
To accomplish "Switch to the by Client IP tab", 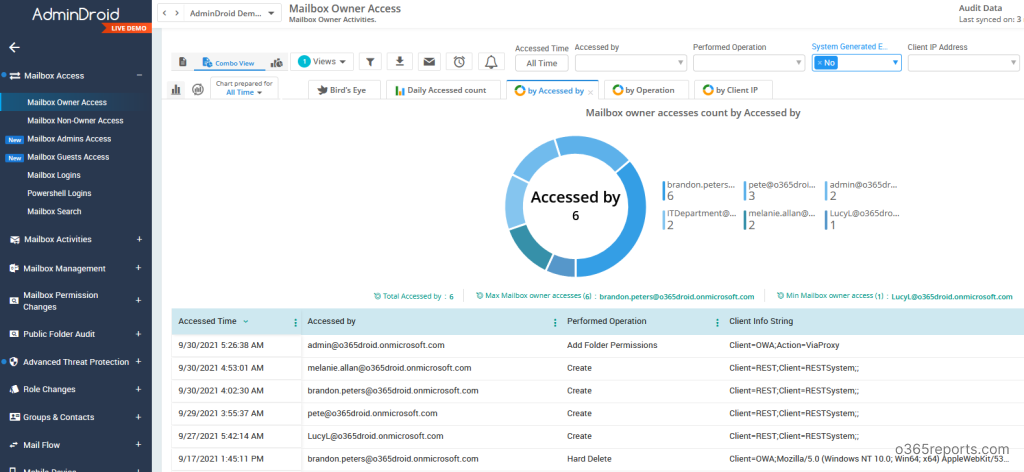I will click(x=733, y=90).
